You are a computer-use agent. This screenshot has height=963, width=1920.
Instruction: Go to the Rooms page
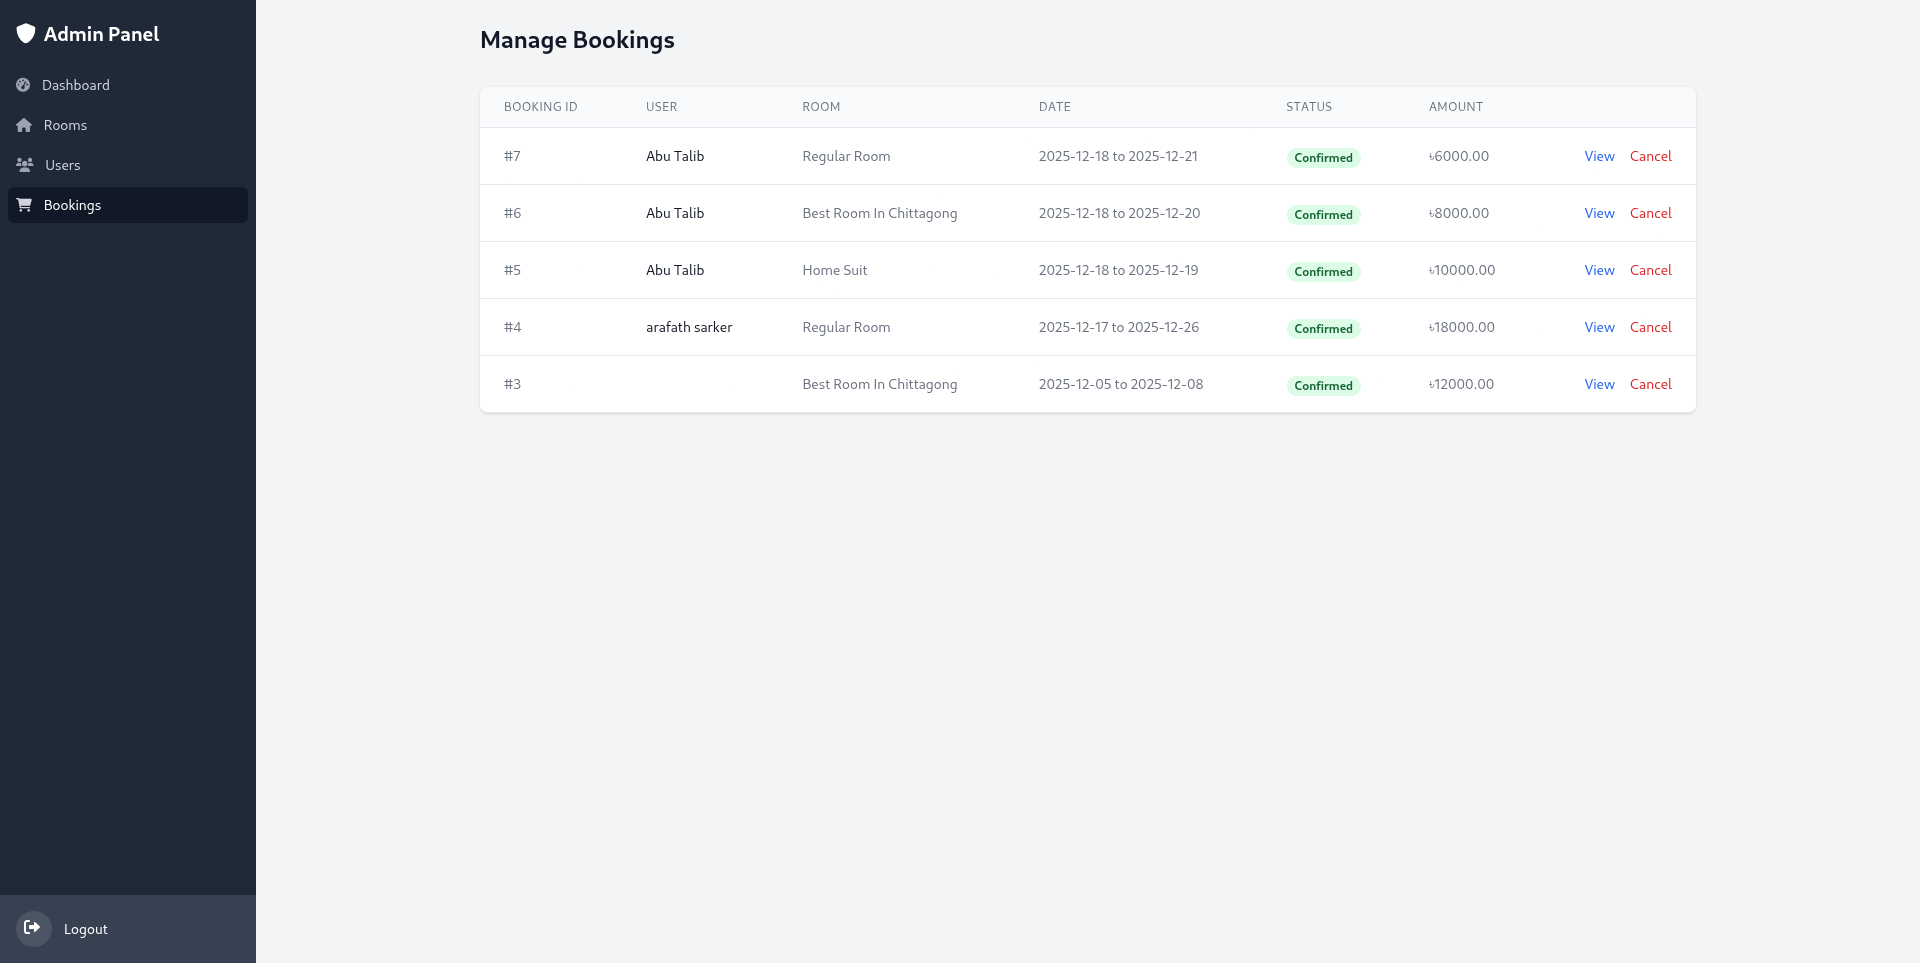(x=65, y=125)
